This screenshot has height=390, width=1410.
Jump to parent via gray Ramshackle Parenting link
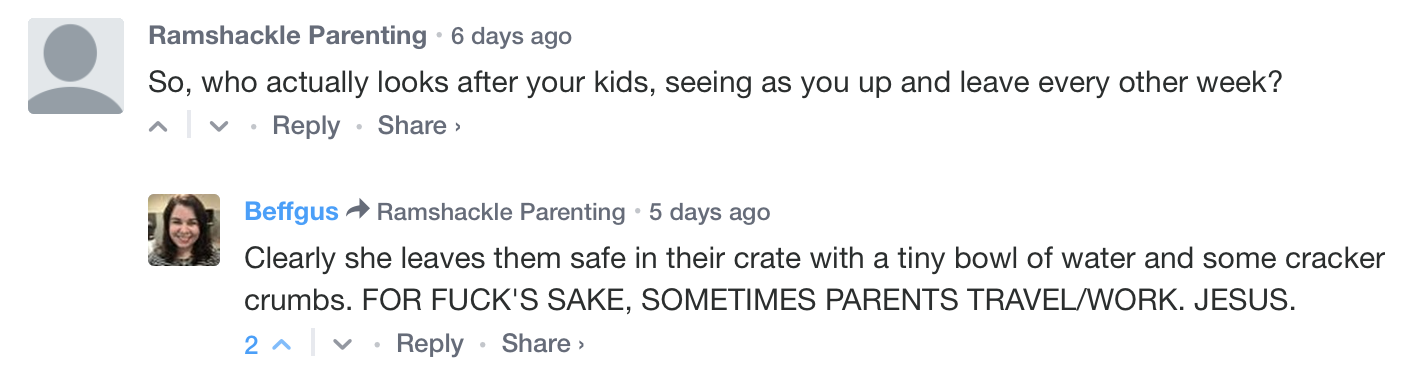(x=501, y=212)
